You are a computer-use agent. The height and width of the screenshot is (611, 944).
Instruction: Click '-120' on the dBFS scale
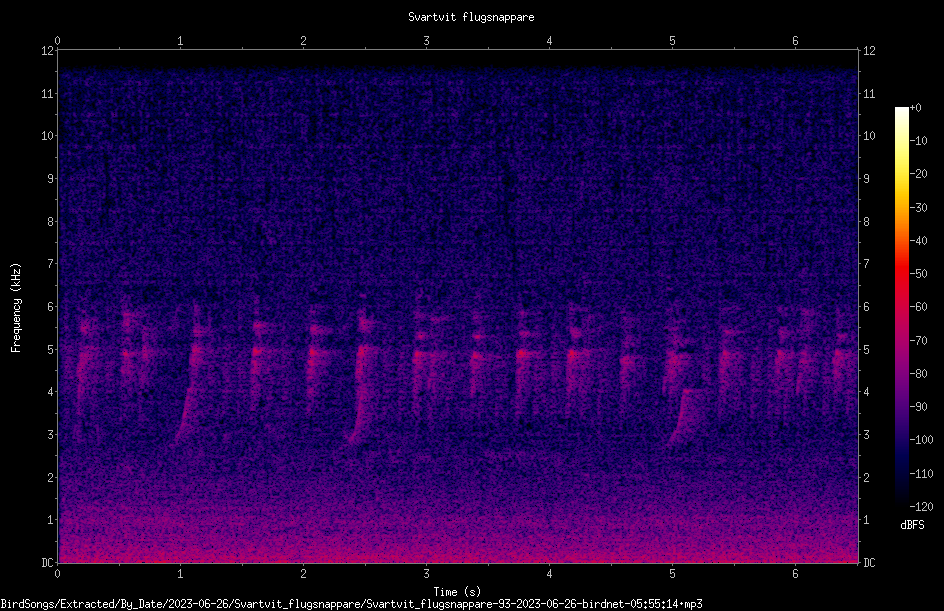(921, 507)
